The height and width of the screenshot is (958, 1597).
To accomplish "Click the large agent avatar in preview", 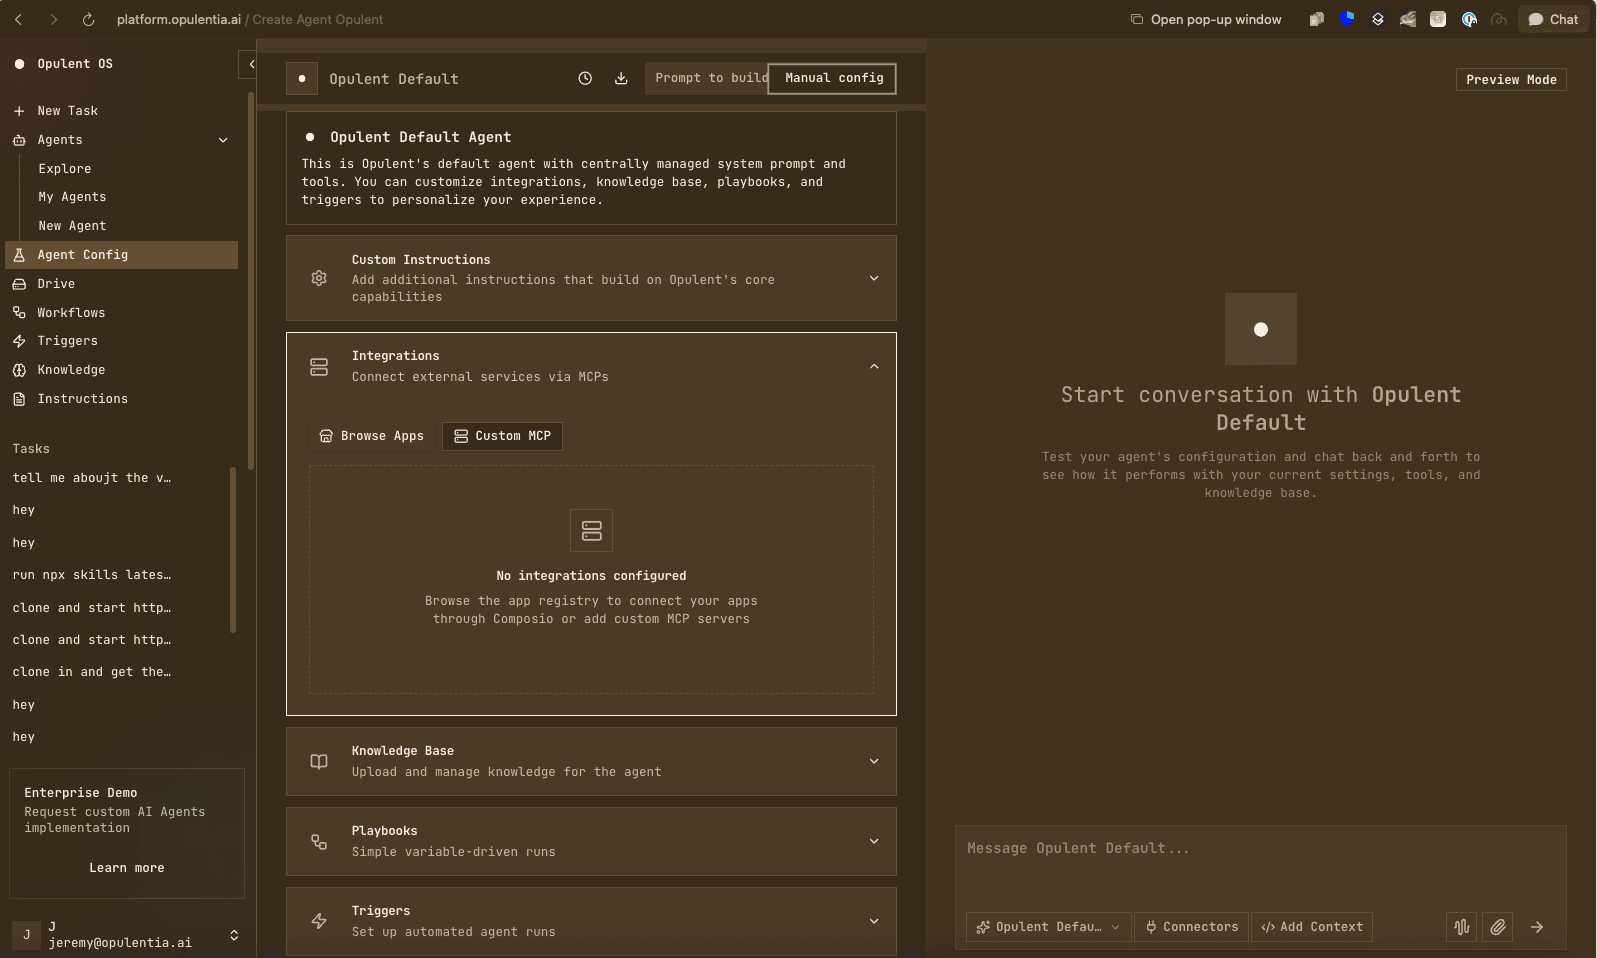I will (1261, 329).
